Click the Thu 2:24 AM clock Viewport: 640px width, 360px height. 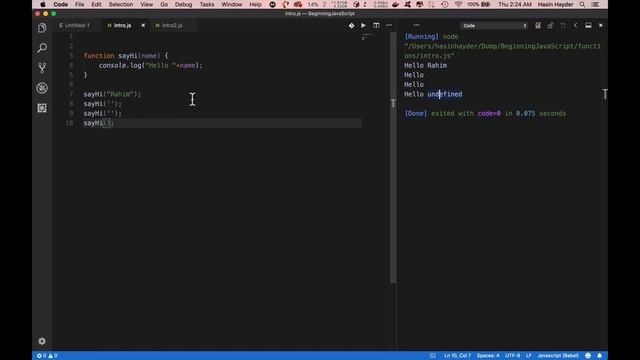(x=515, y=4)
